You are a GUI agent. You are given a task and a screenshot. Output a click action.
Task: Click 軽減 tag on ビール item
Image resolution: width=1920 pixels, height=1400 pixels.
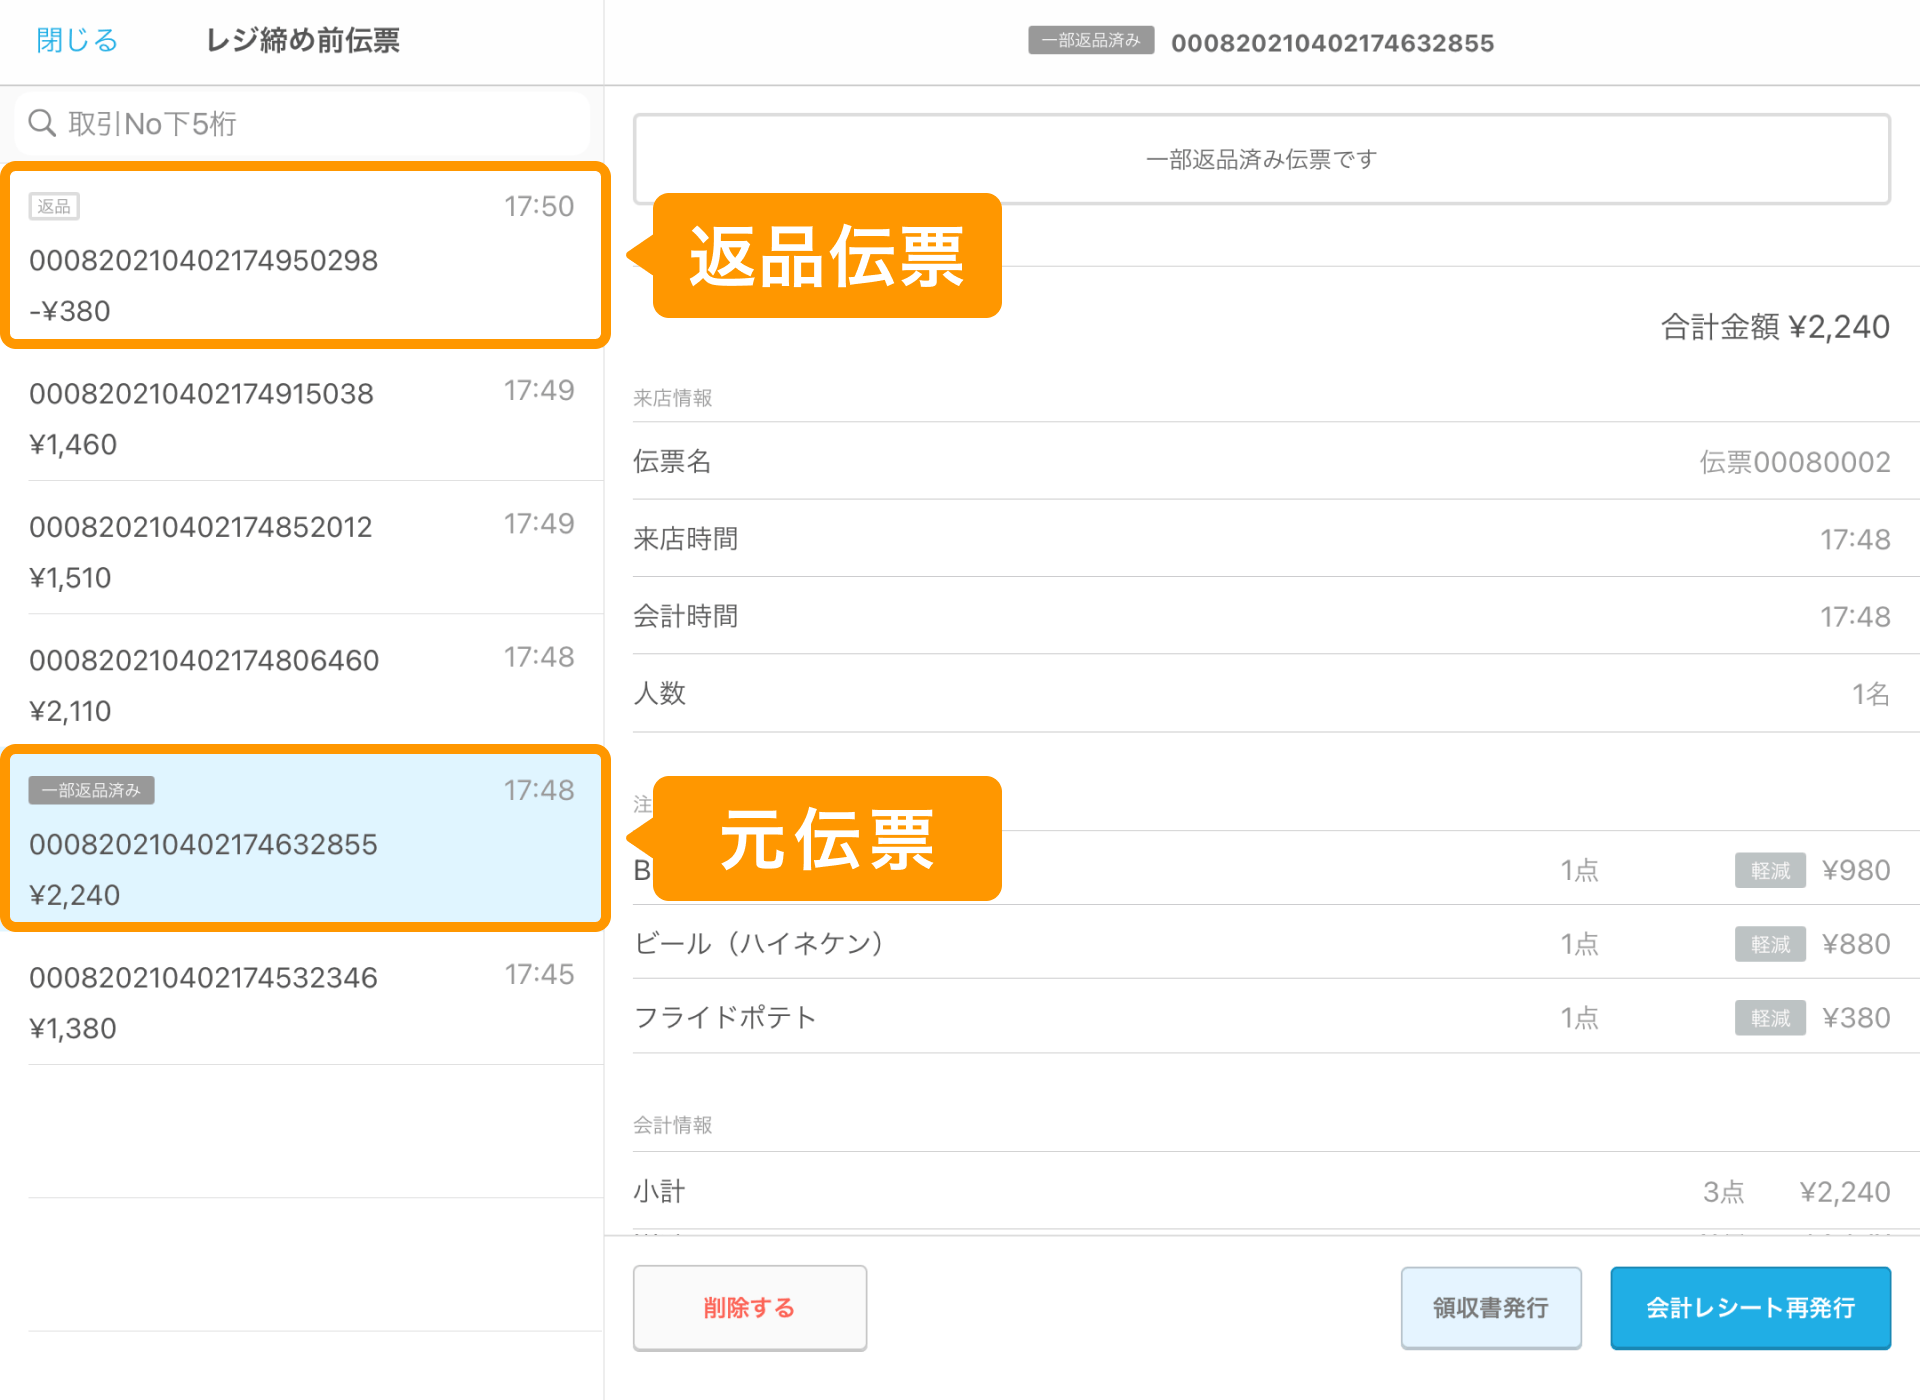(1769, 944)
